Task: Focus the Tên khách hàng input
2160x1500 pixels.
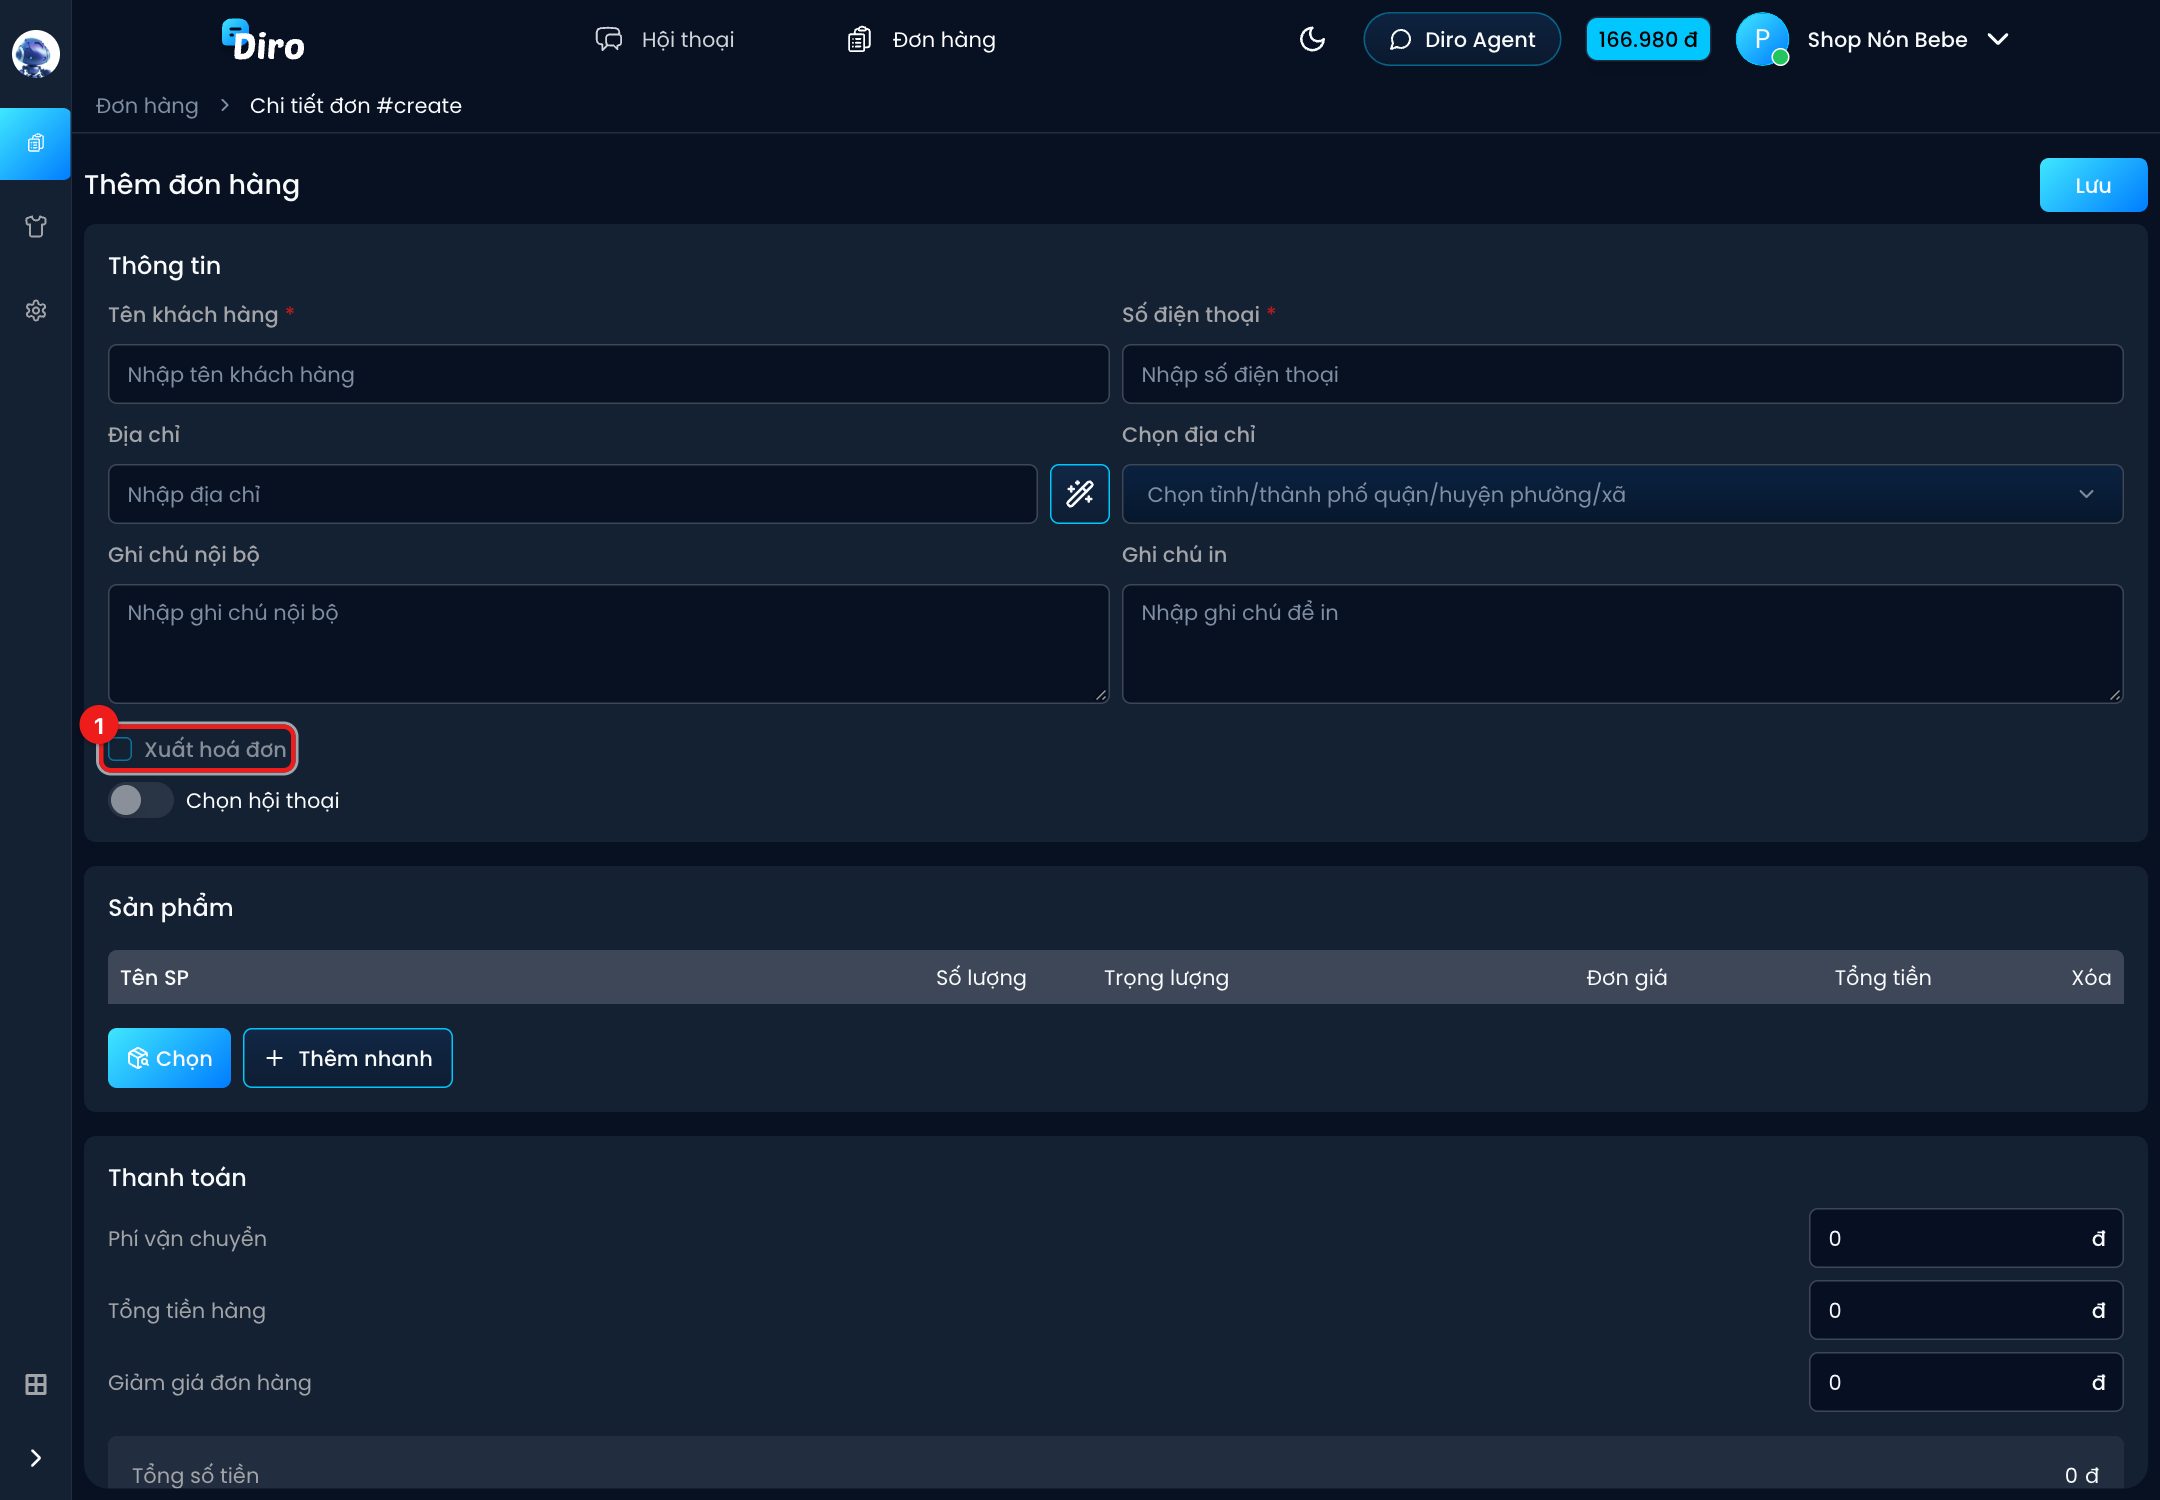Action: pos(608,374)
